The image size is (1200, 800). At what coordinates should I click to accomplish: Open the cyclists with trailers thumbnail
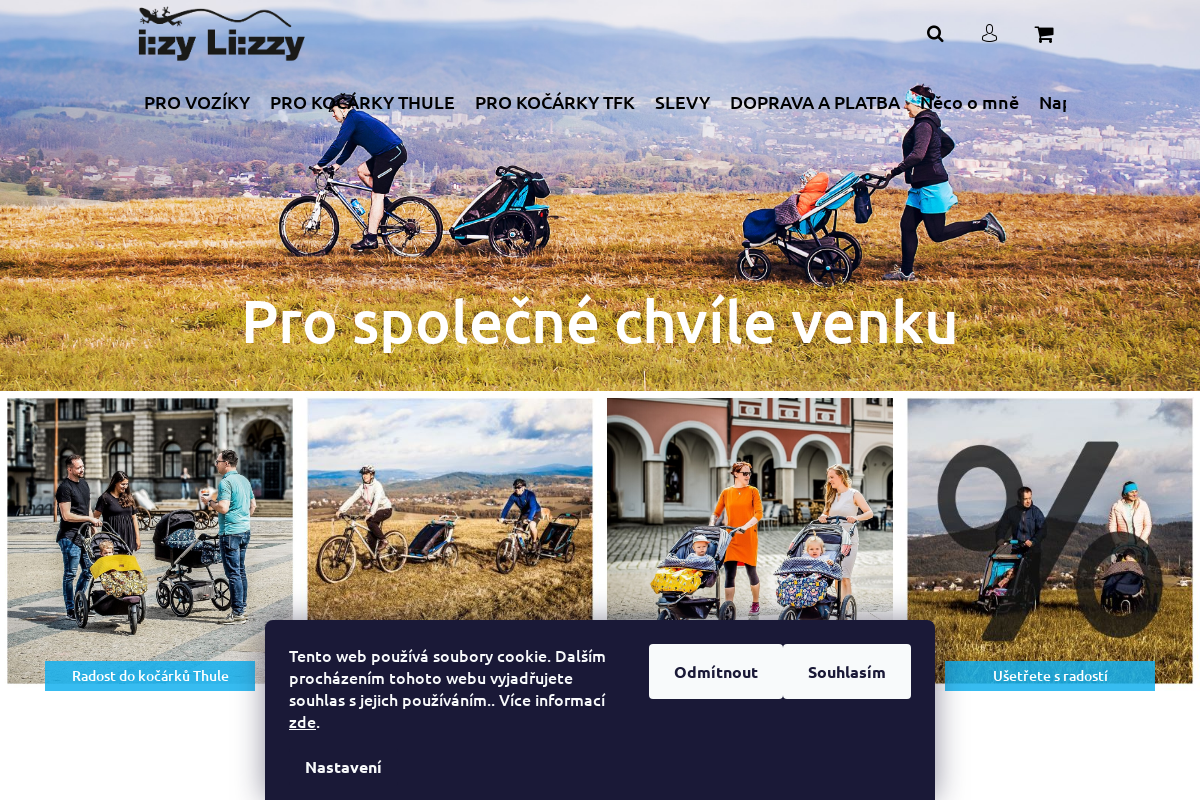(450, 510)
